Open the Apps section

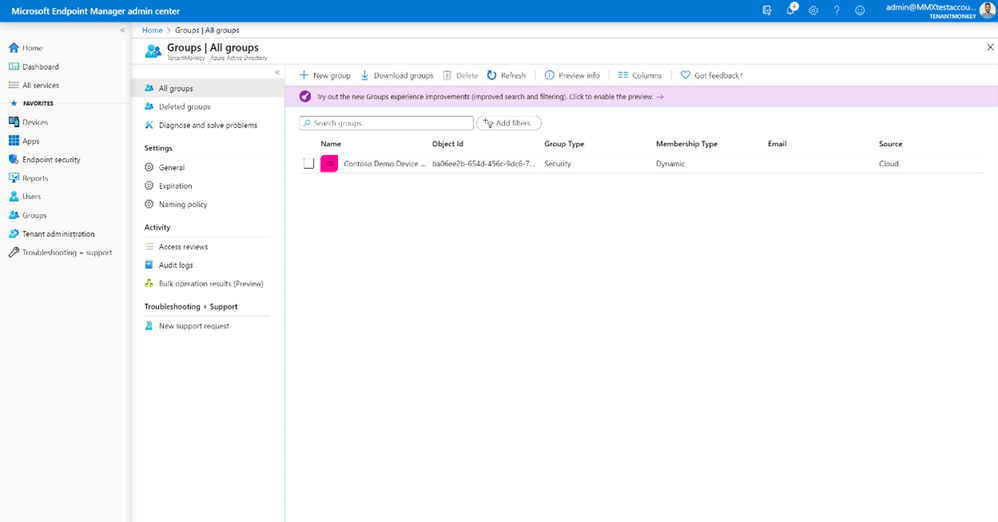(x=24, y=141)
